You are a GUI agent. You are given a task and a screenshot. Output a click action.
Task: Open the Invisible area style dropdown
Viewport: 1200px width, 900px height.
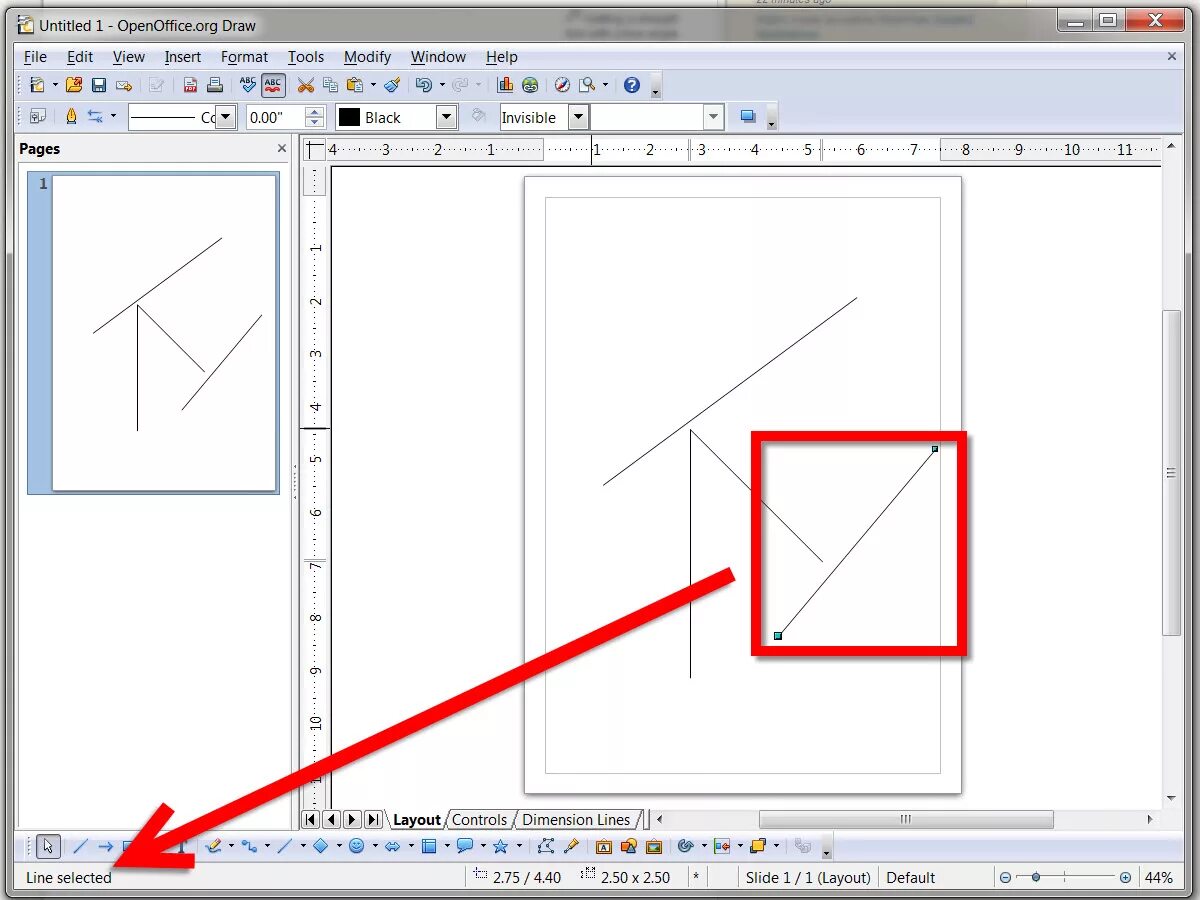pyautogui.click(x=578, y=117)
